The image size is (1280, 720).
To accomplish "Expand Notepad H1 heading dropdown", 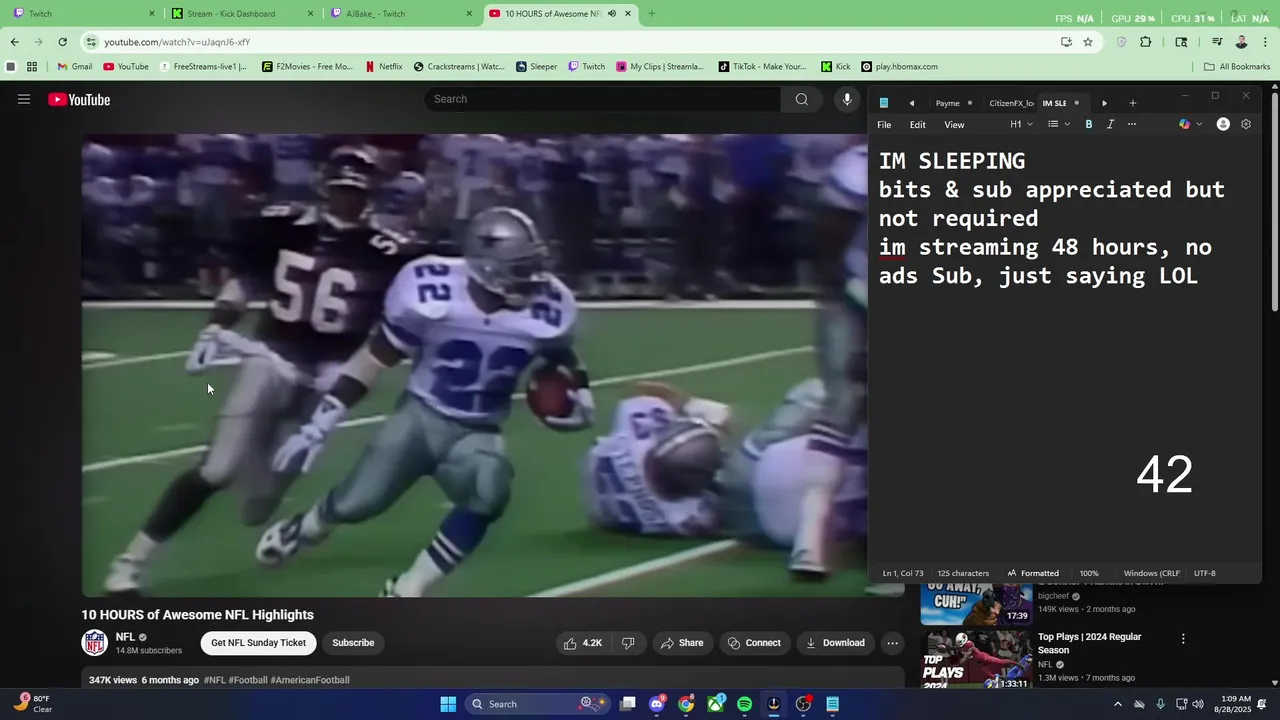I will pyautogui.click(x=1021, y=124).
